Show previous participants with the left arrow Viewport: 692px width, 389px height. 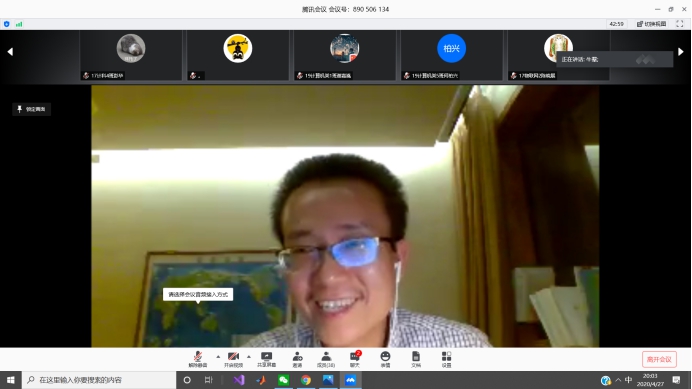(10, 52)
